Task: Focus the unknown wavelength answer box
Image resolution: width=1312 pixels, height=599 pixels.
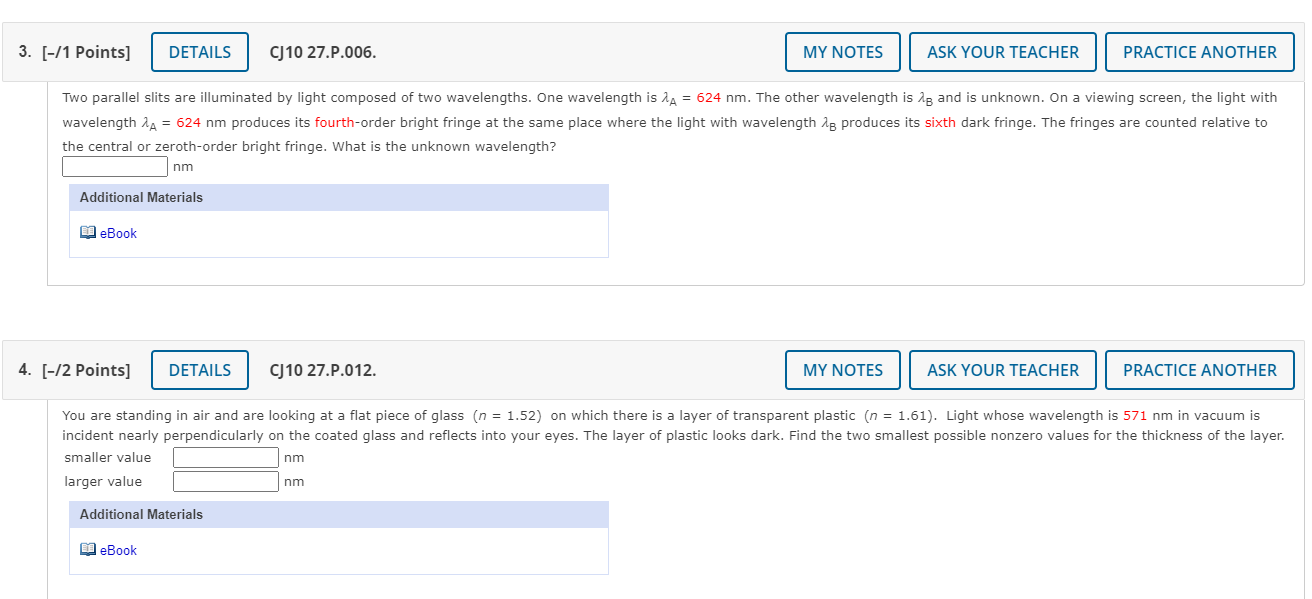Action: (115, 166)
